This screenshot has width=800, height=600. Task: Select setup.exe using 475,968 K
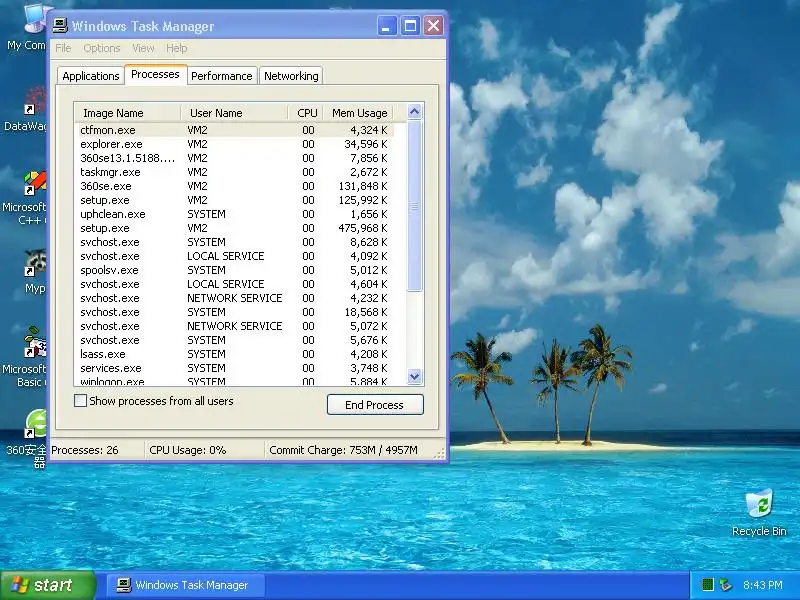[x=235, y=228]
